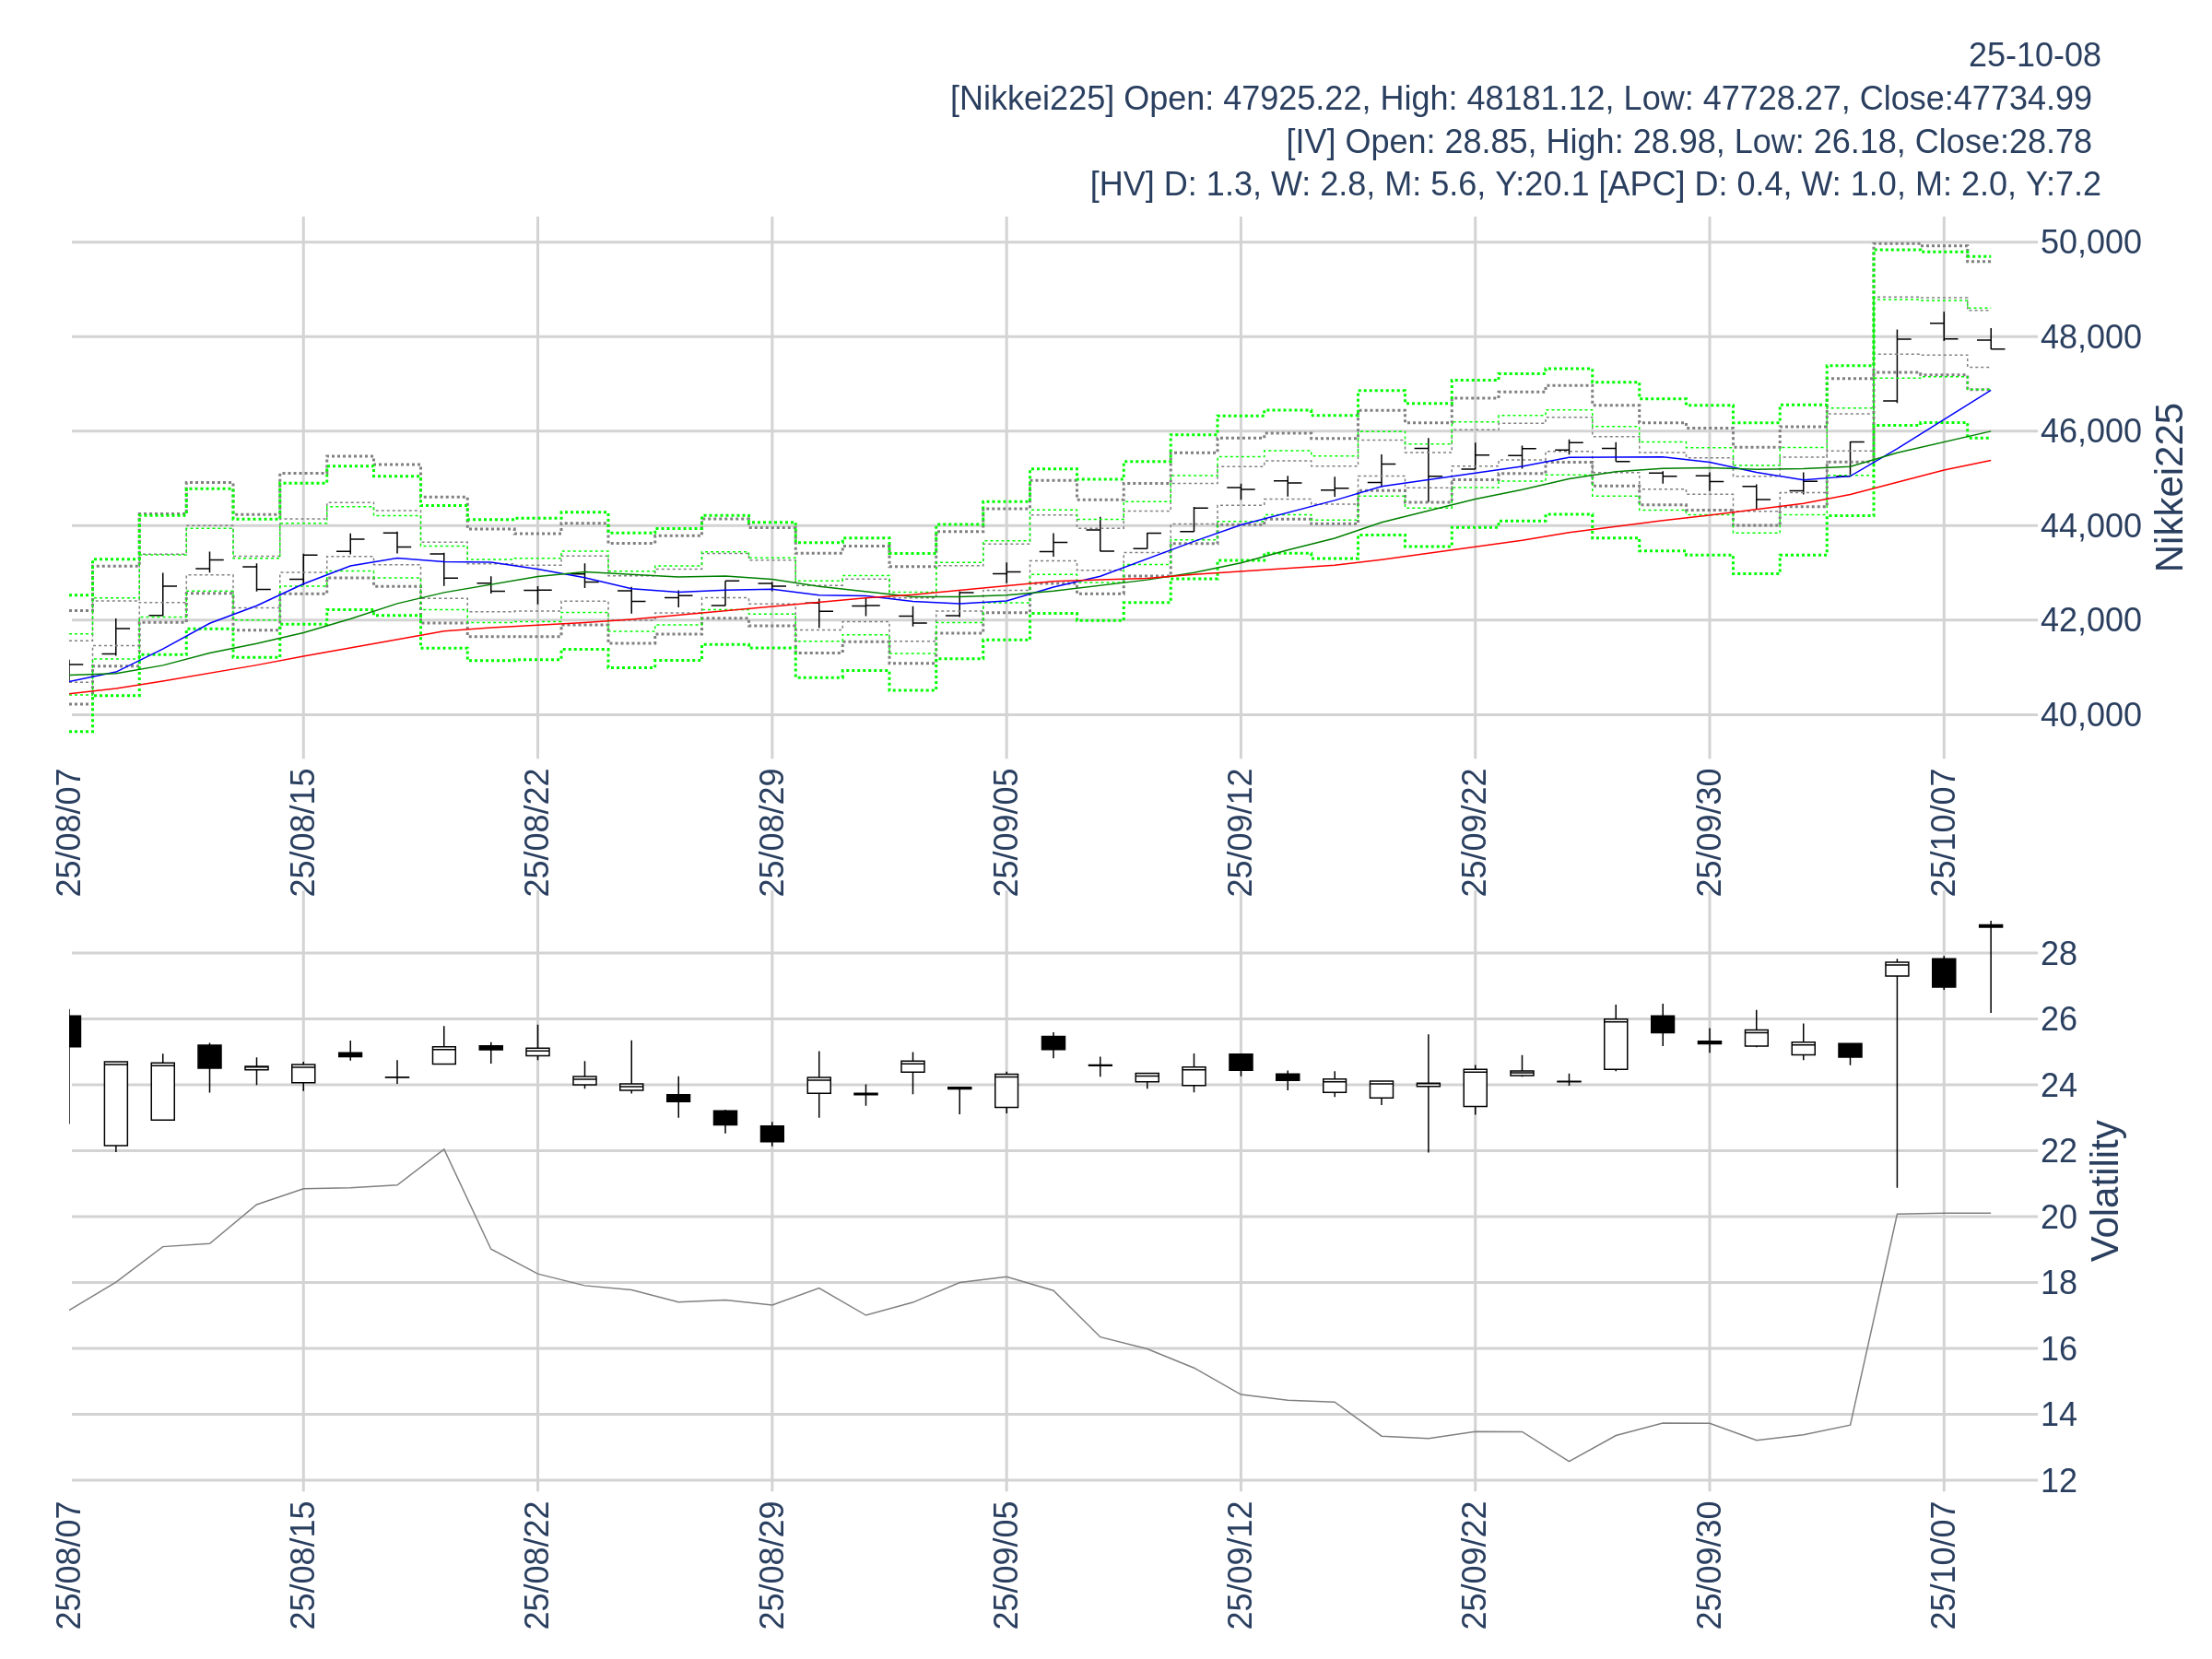
Task: Click the Volatility vertical axis title
Action: pyautogui.click(x=2105, y=1190)
